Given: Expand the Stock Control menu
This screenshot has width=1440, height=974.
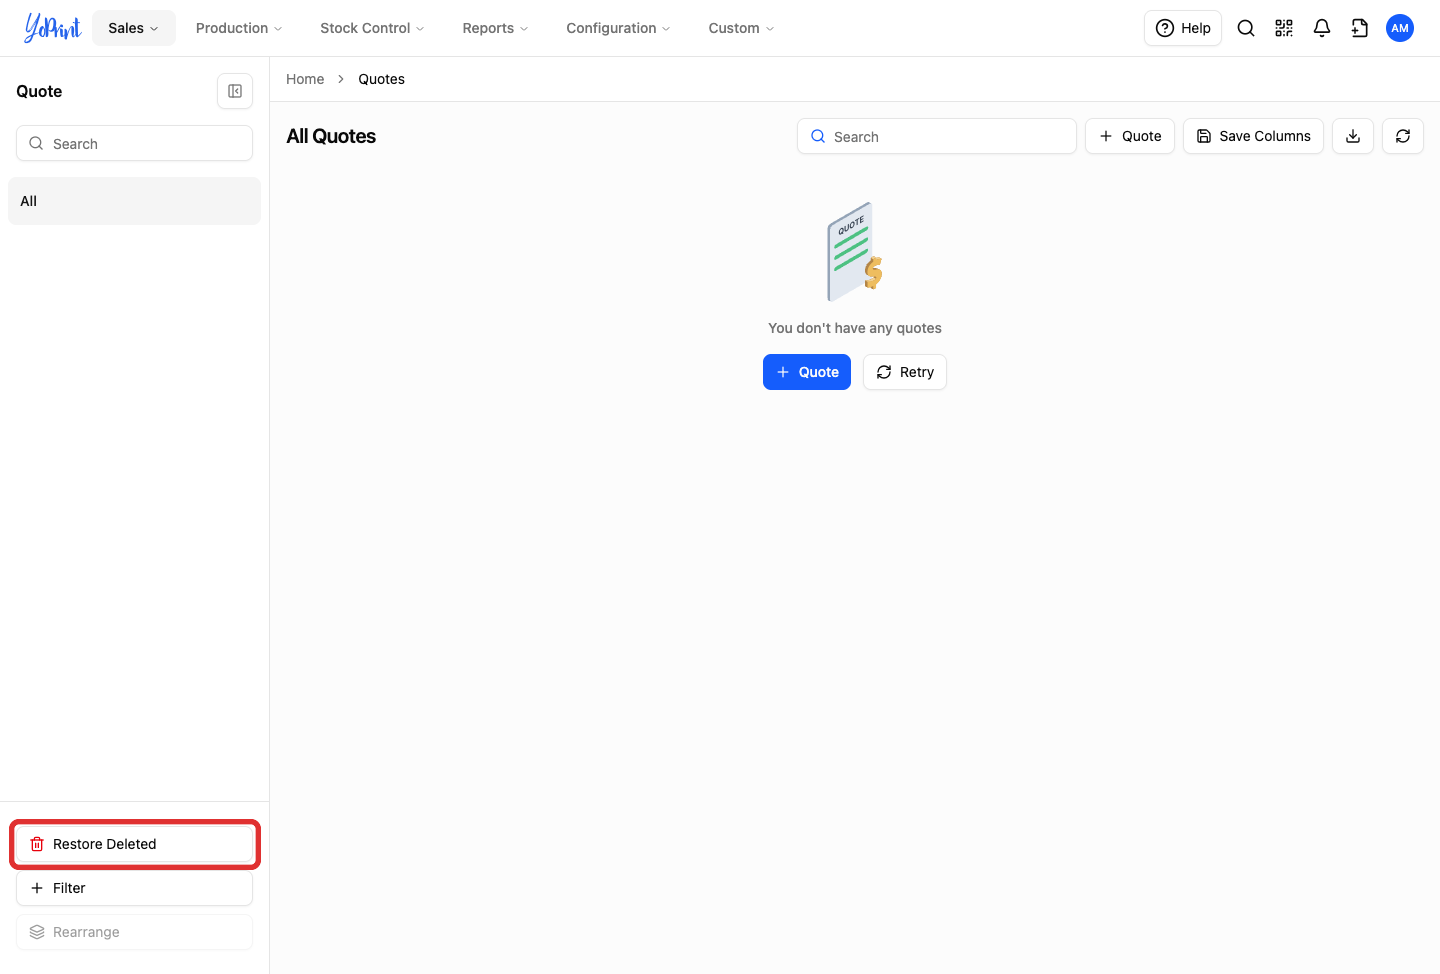Looking at the screenshot, I should 372,28.
